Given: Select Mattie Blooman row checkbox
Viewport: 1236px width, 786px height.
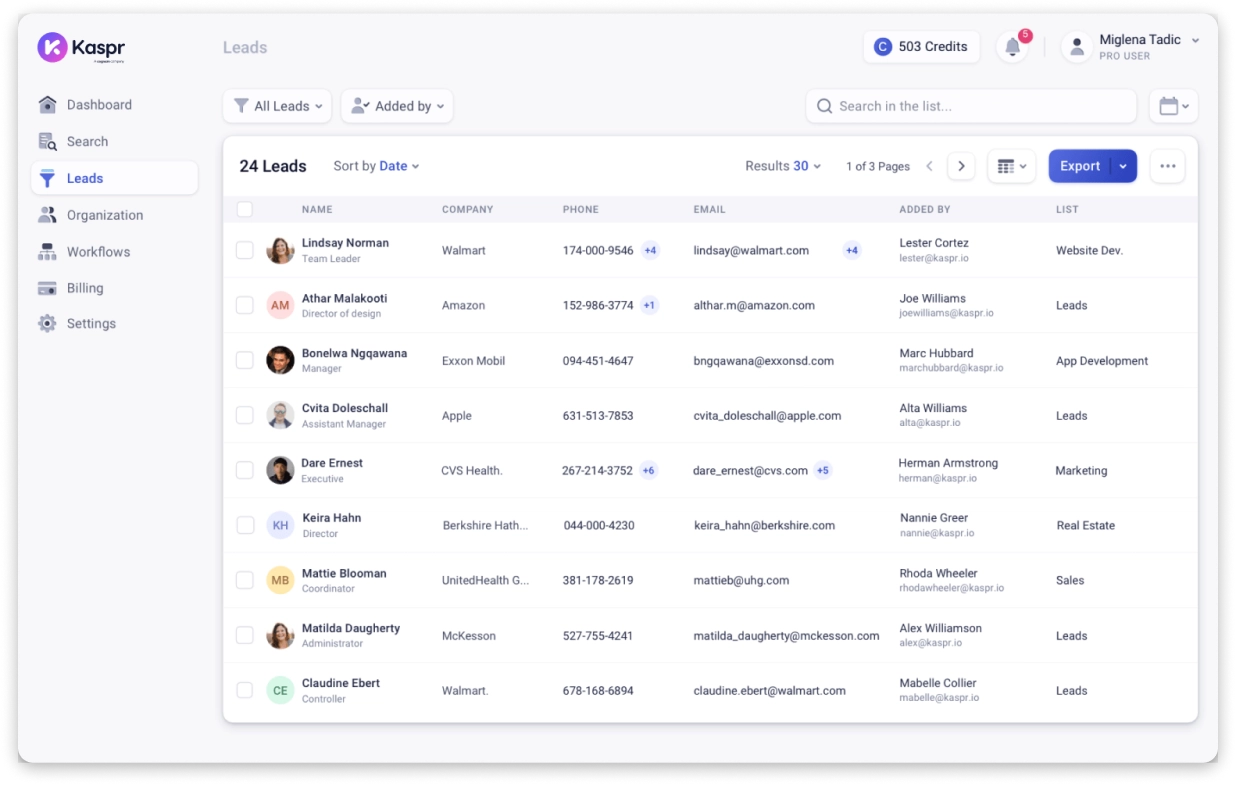Looking at the screenshot, I should (245, 580).
